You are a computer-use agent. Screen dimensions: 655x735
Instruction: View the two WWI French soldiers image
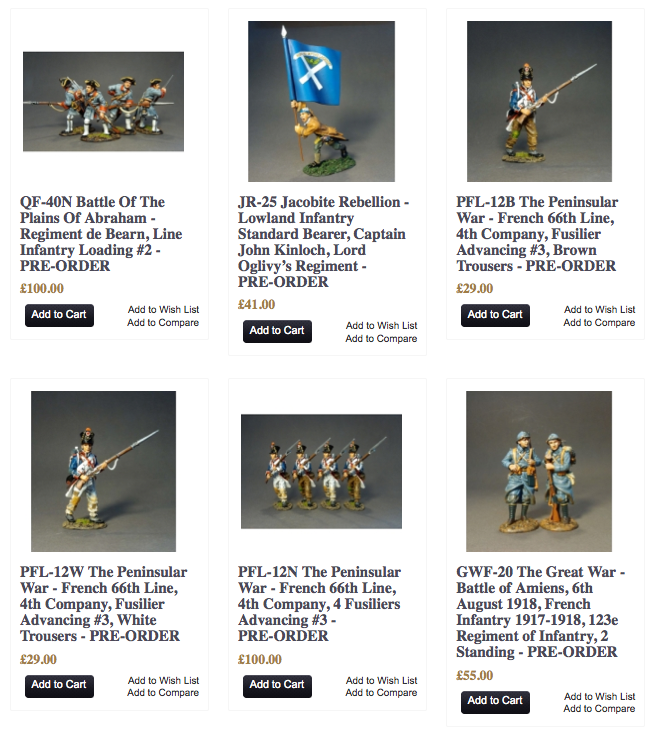click(x=539, y=471)
